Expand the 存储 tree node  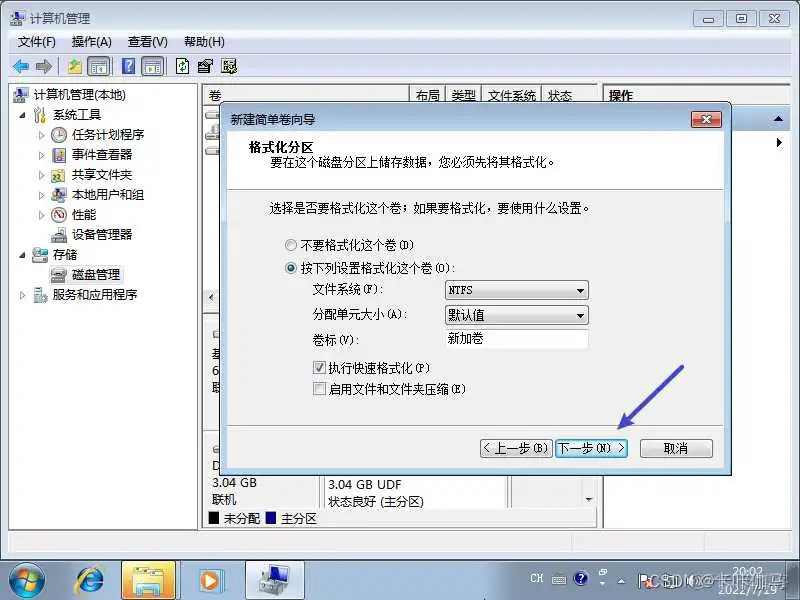pos(24,255)
